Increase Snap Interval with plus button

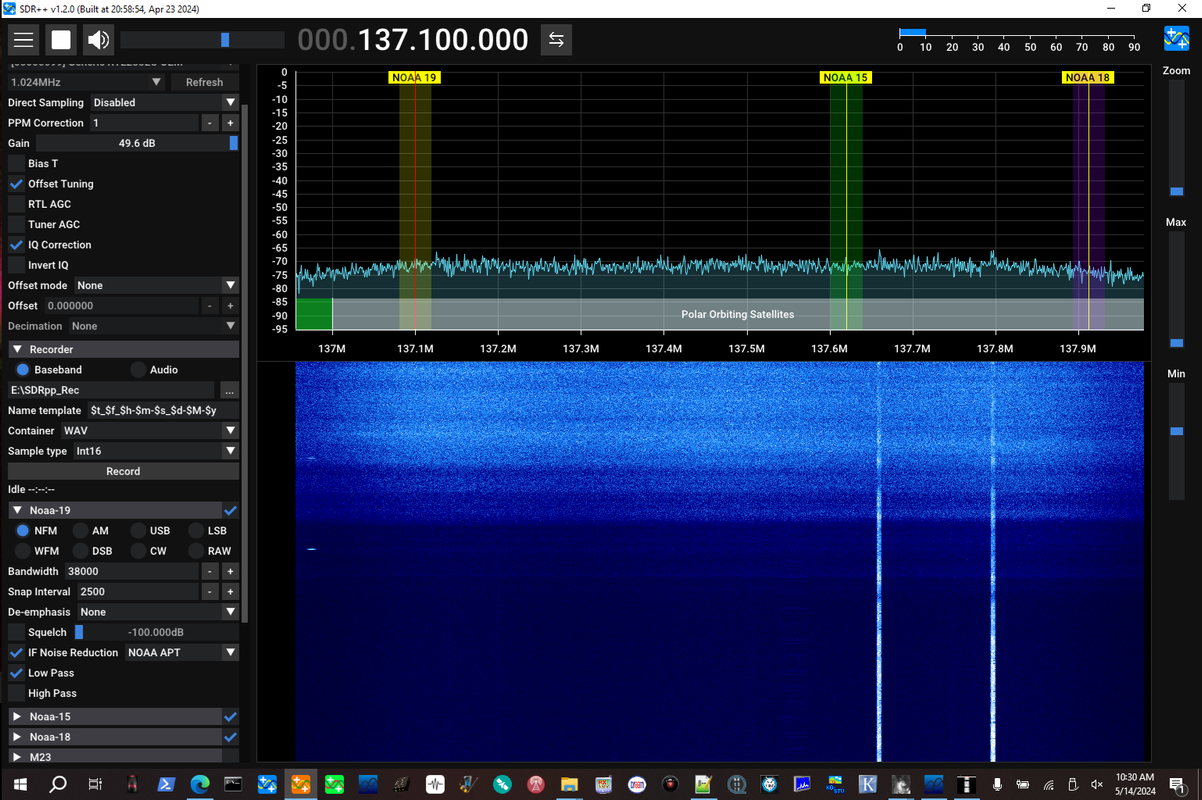230,592
